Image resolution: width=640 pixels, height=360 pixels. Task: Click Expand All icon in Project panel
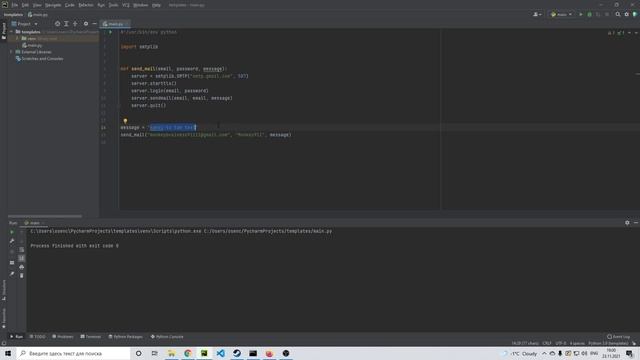(66, 24)
